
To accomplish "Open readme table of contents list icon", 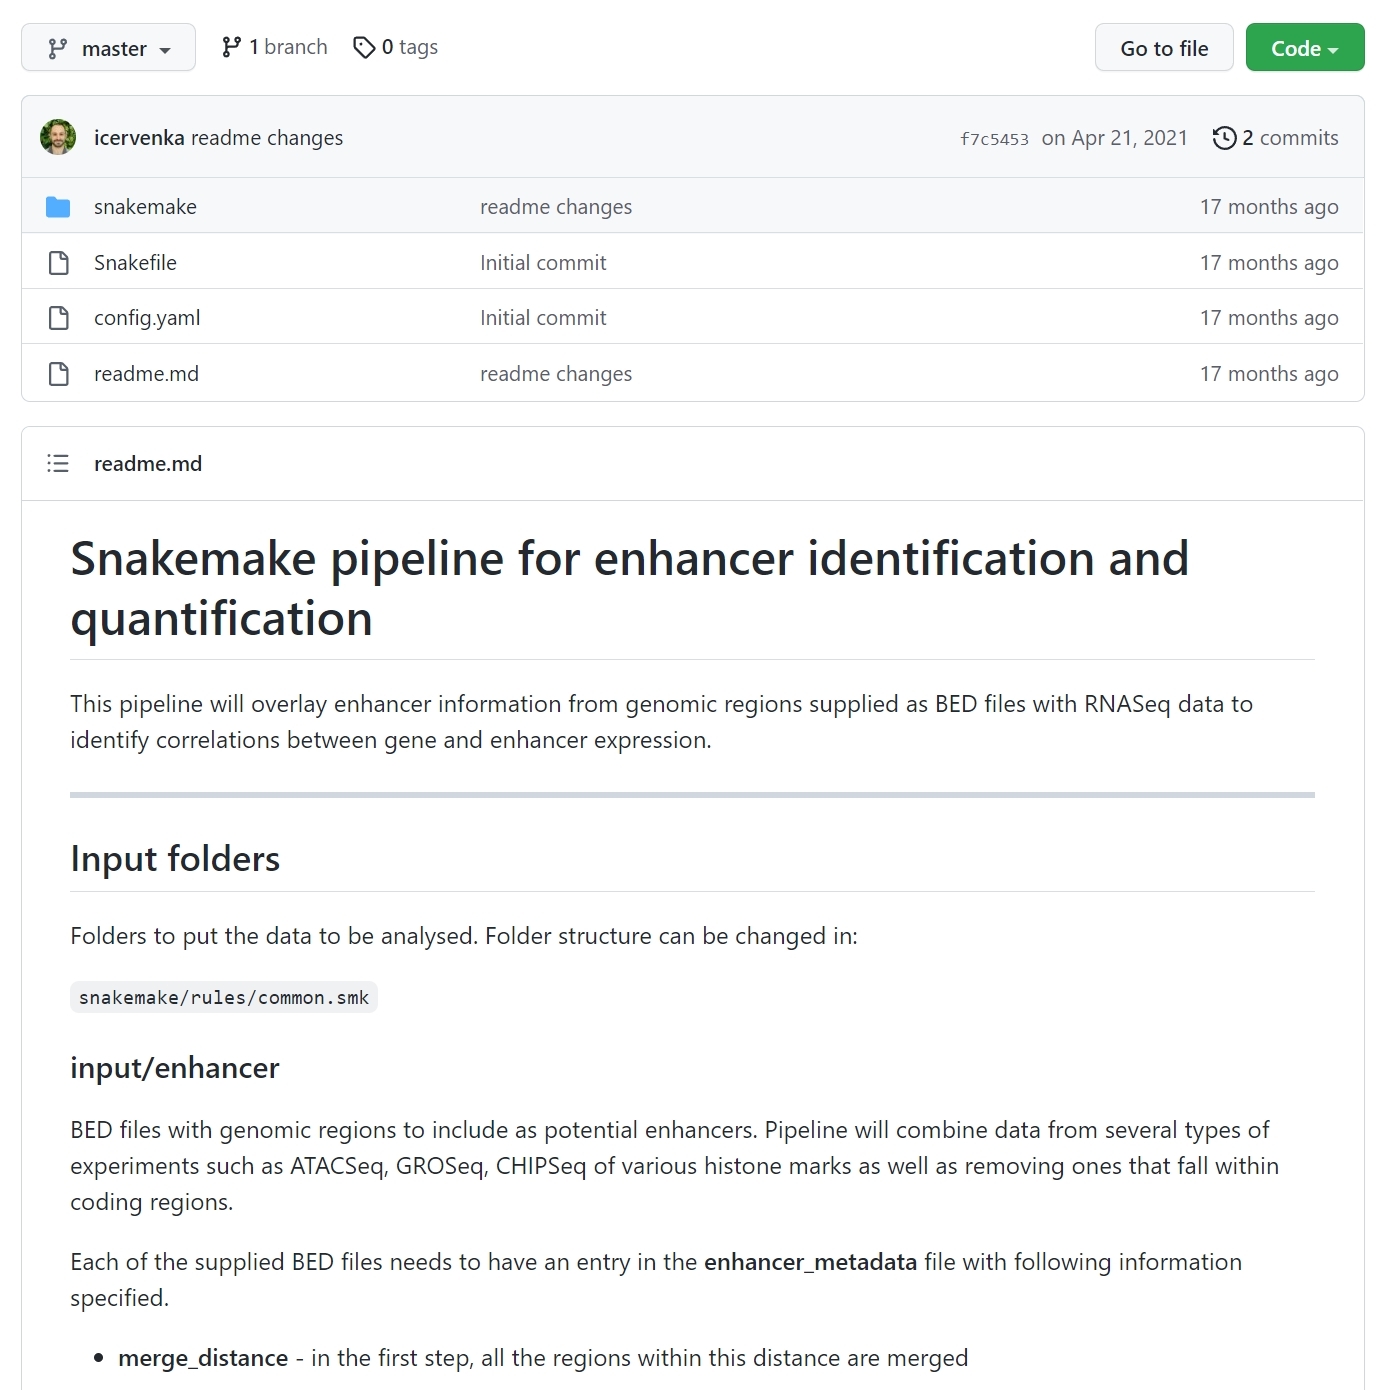I will pos(58,463).
